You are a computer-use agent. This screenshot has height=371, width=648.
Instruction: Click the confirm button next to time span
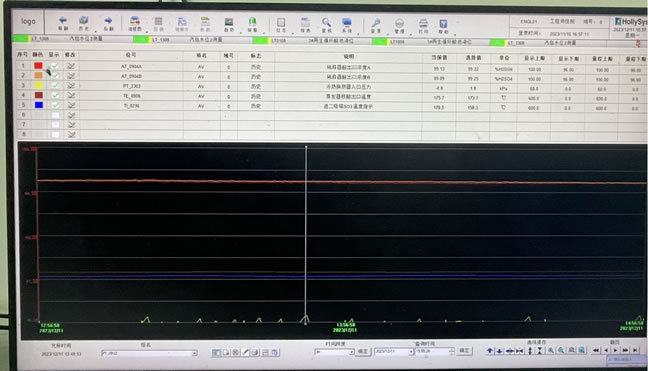[x=363, y=352]
